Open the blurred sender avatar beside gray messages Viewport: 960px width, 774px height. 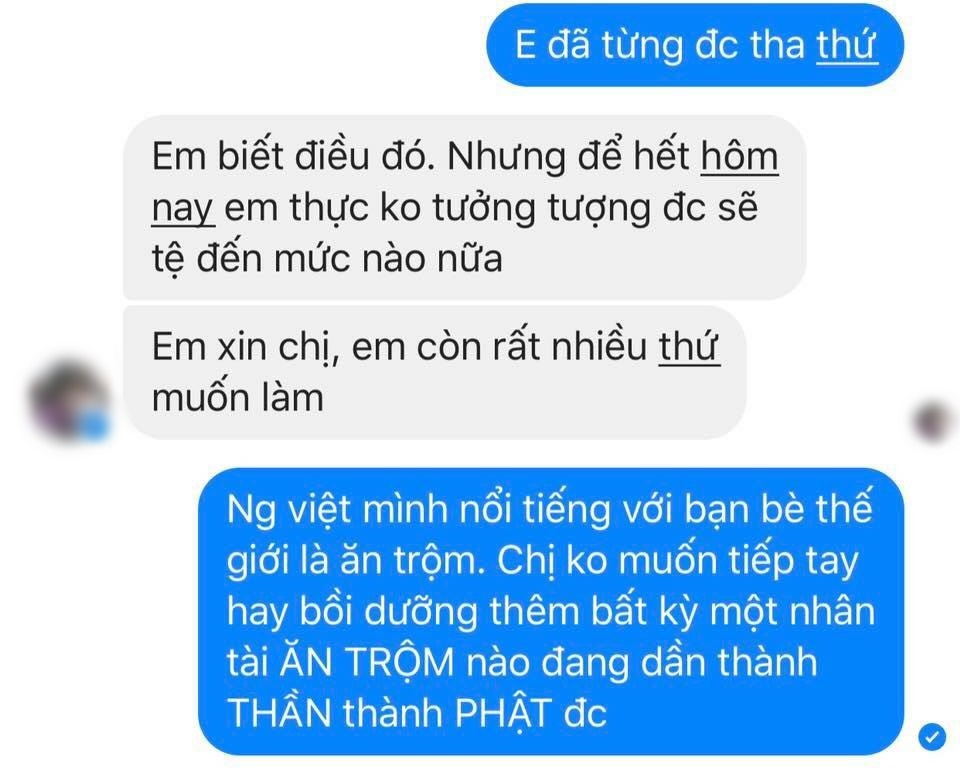71,402
